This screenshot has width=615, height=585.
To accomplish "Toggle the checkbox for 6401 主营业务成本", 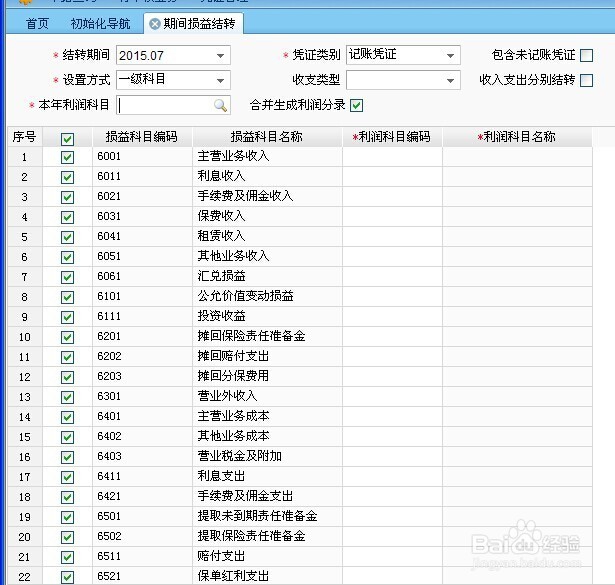I will click(x=67, y=417).
